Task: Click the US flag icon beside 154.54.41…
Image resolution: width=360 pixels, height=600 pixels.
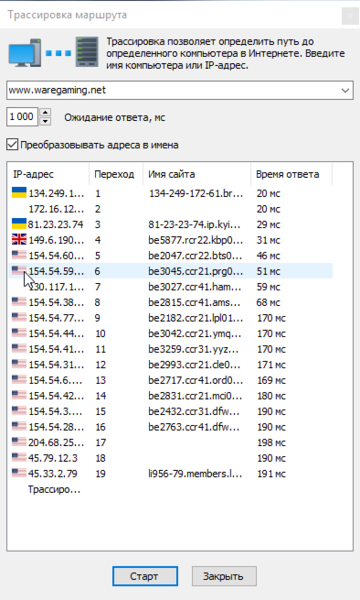Action: click(19, 349)
